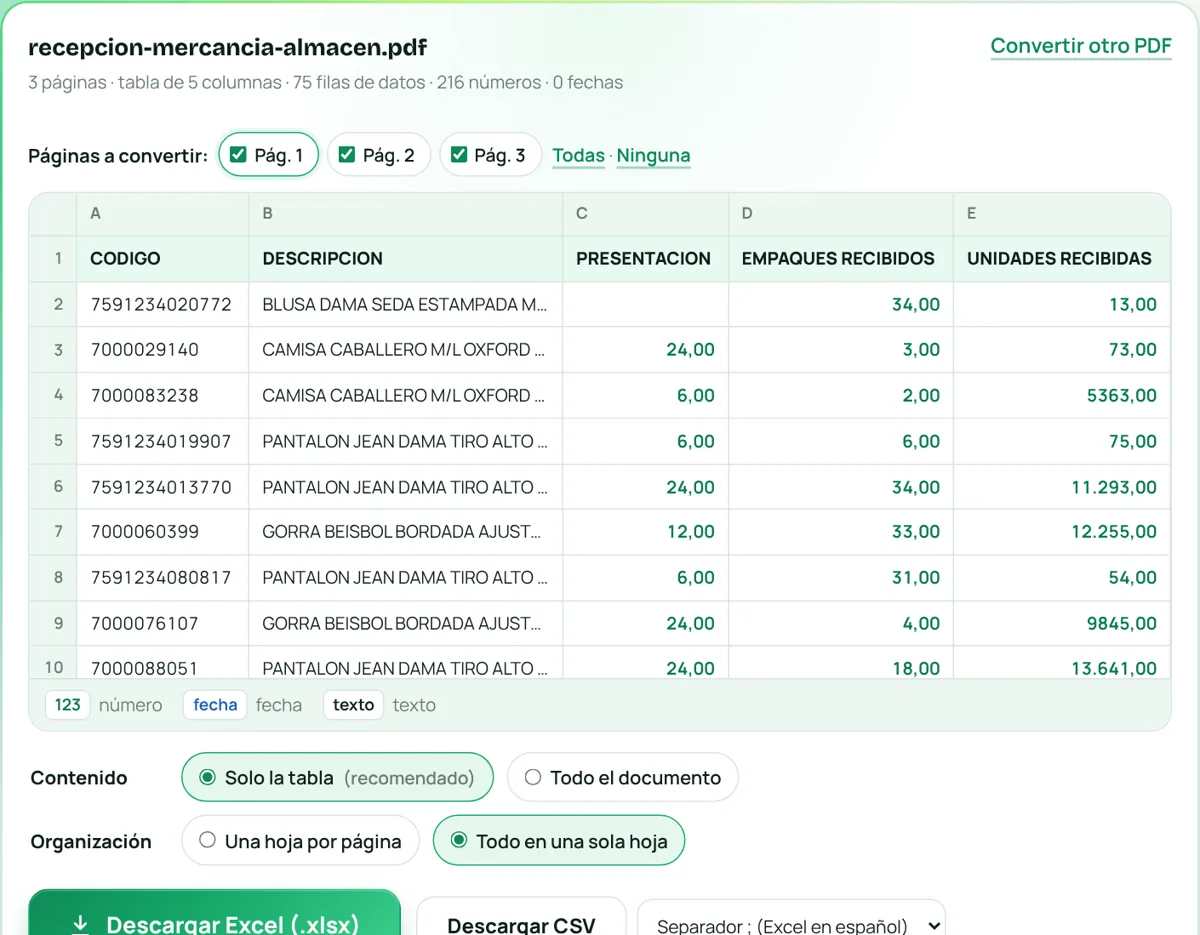Screen dimensions: 1200x935
Task: Click code cell 7000088051
Action: click(x=163, y=664)
